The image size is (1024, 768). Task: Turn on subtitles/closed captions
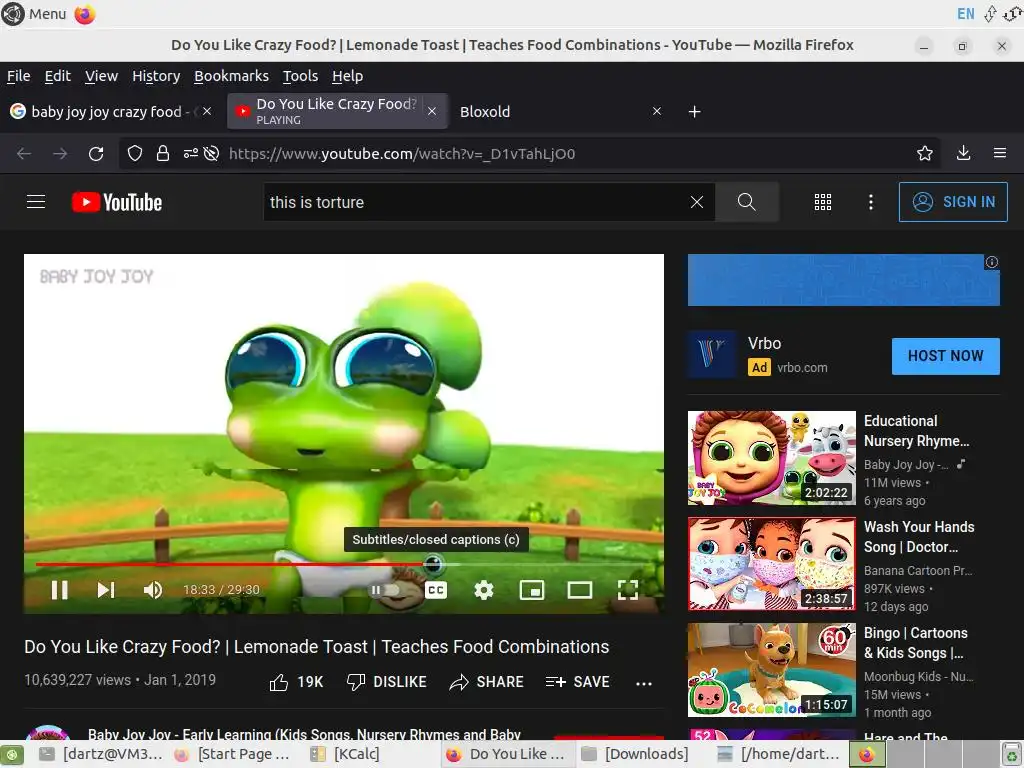436,590
